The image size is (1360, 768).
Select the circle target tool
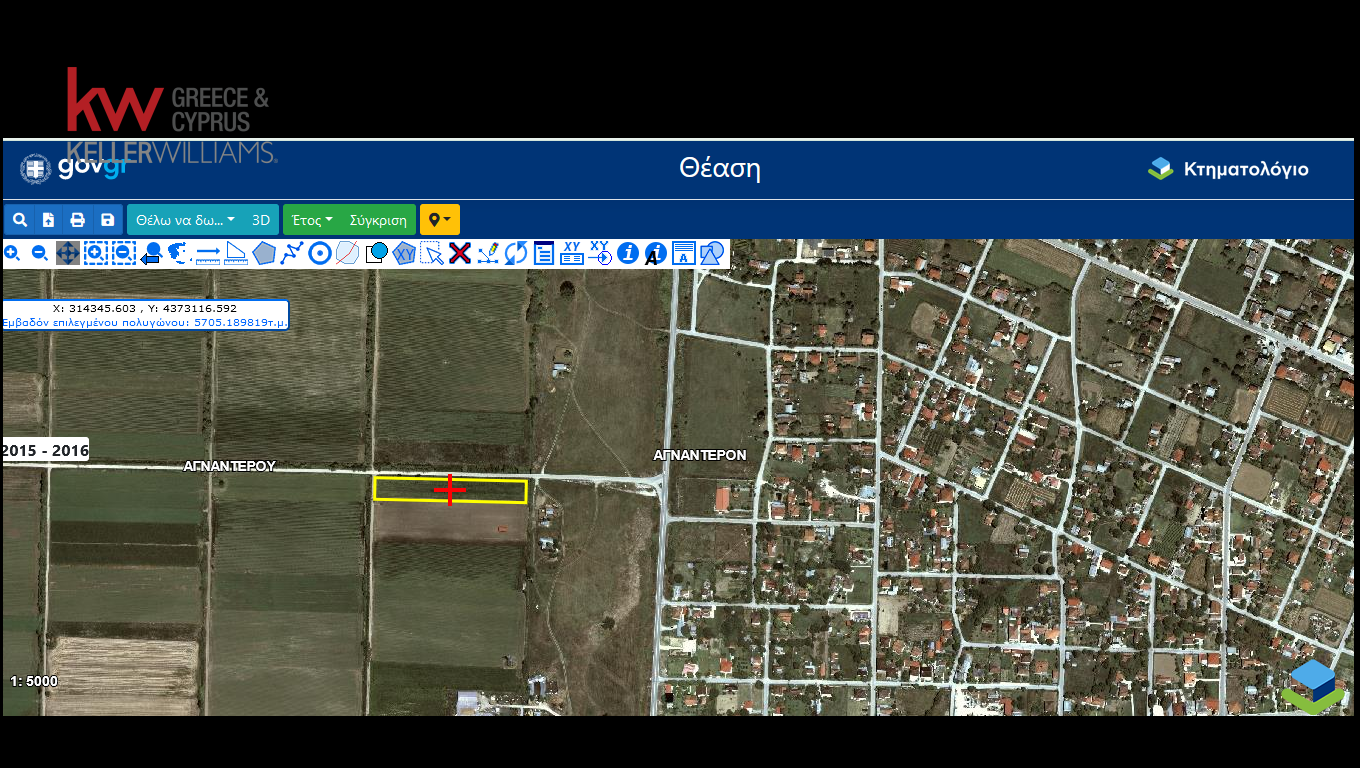pyautogui.click(x=319, y=253)
